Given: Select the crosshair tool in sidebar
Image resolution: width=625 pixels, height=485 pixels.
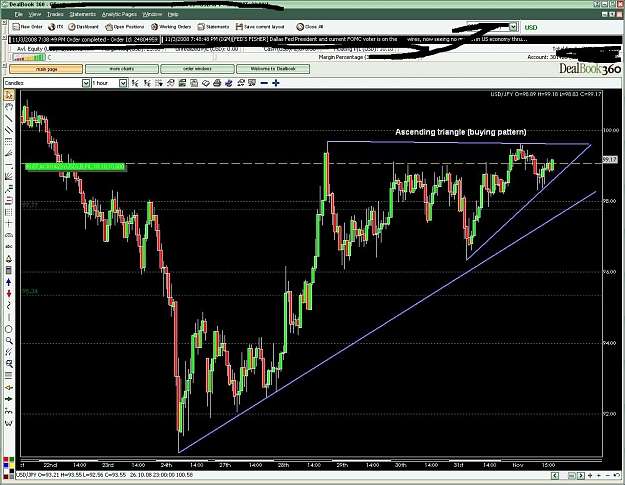Looking at the screenshot, I should click(x=9, y=224).
